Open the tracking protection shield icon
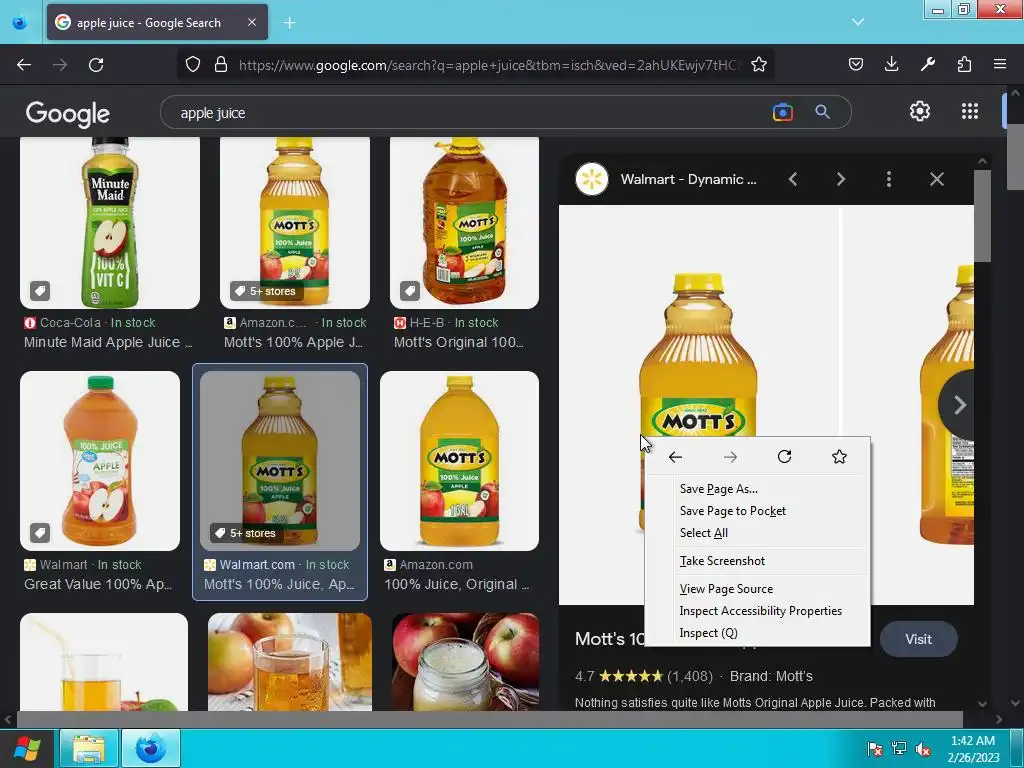This screenshot has height=768, width=1024. point(193,64)
